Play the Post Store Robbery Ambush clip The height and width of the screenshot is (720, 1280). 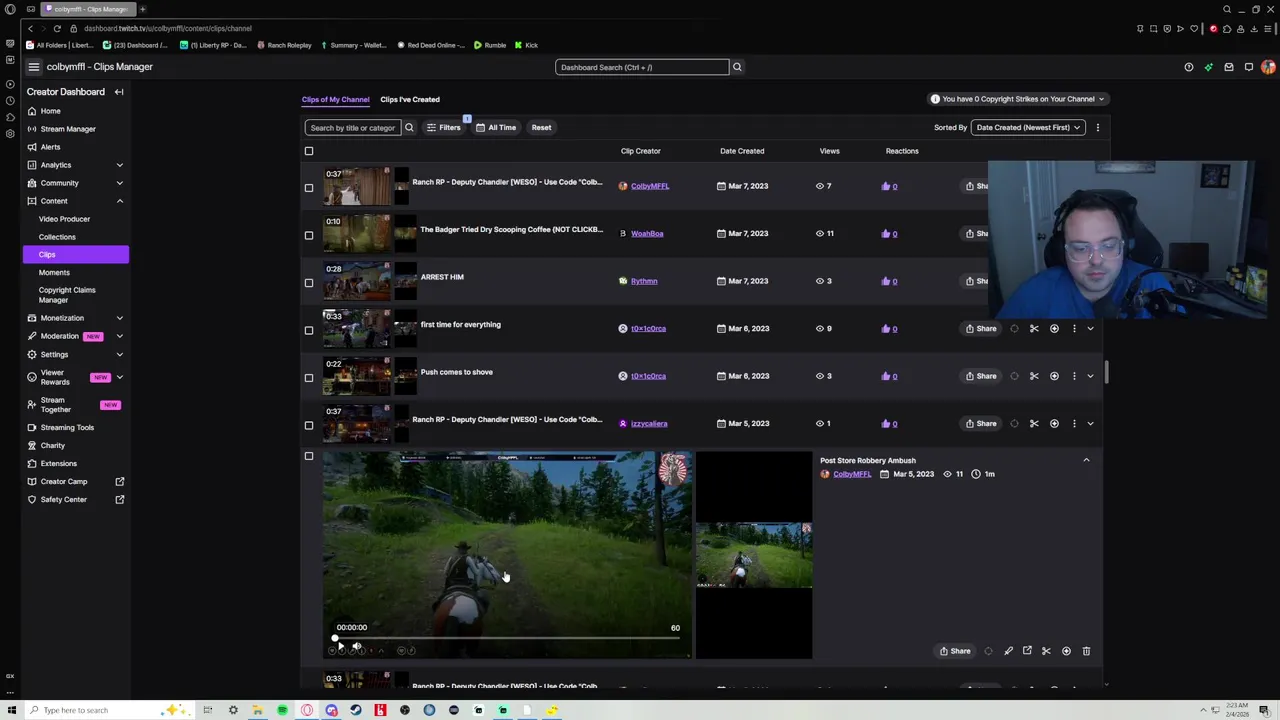pyautogui.click(x=339, y=648)
